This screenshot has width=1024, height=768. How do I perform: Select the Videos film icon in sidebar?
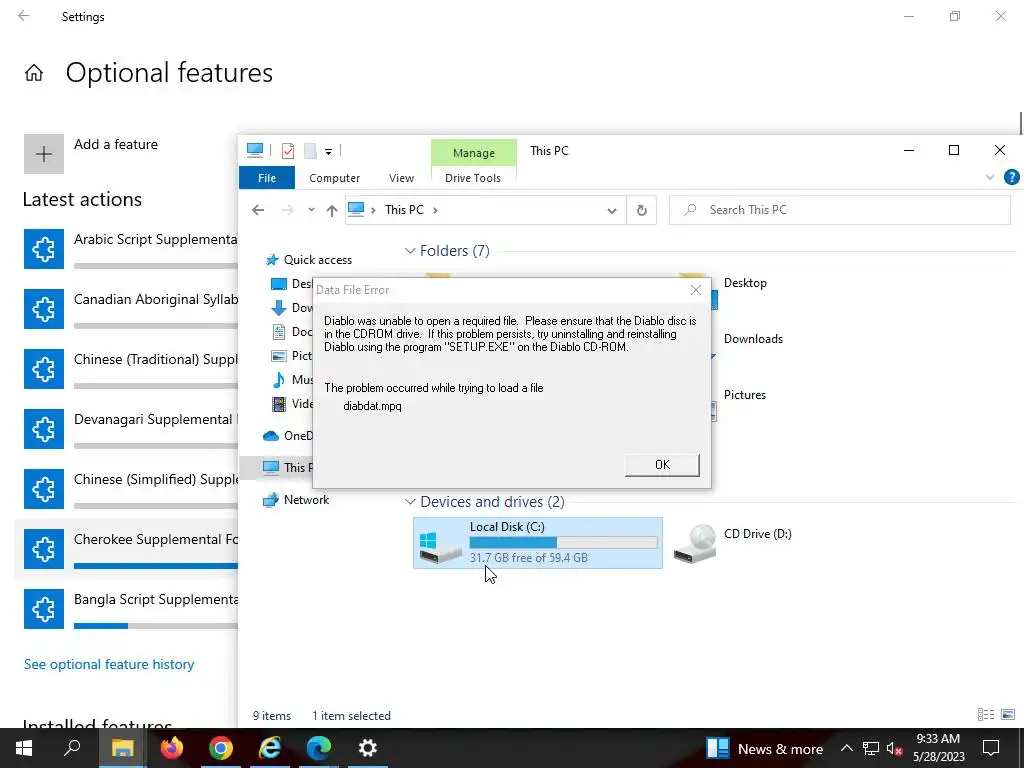[x=279, y=404]
